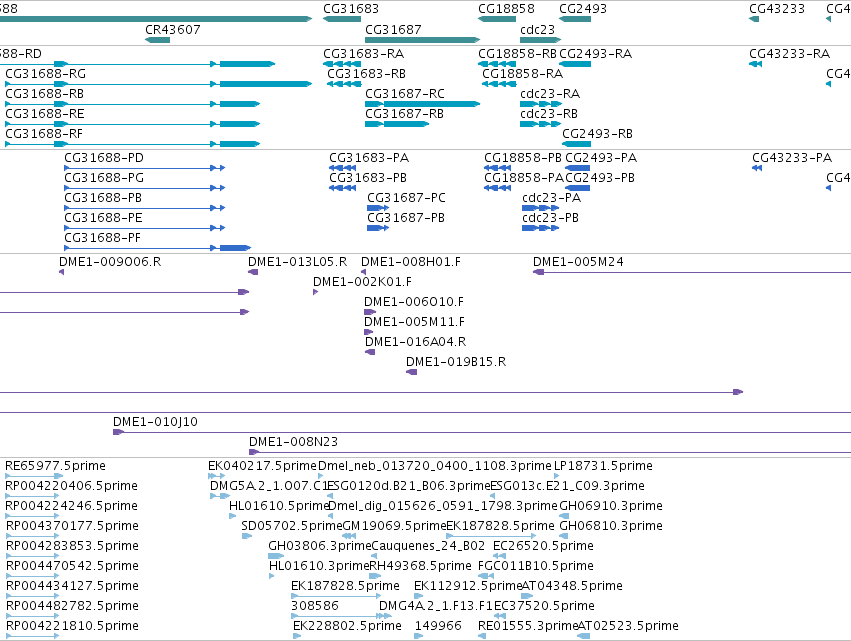Select transcript CG31688-RB
The image size is (851, 641).
coord(45,93)
